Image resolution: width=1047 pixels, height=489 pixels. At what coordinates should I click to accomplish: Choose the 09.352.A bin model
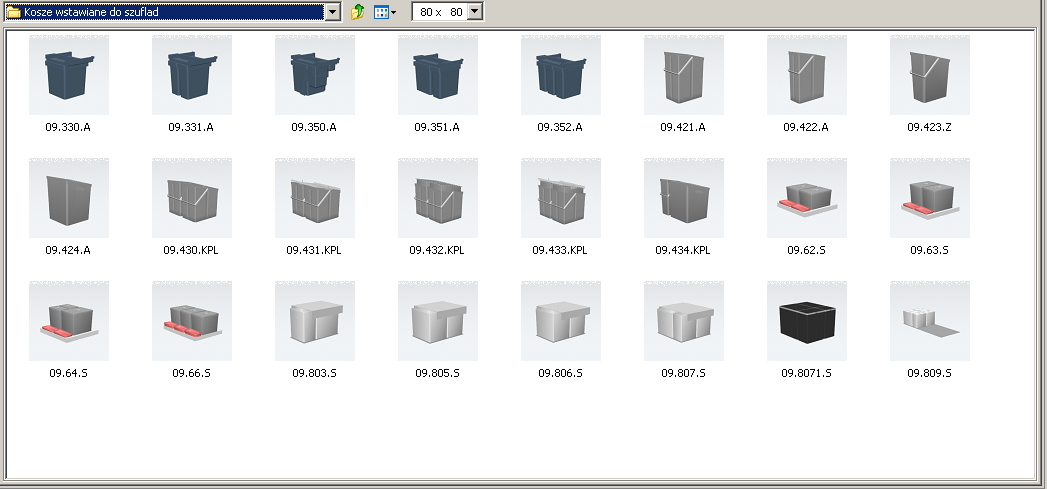(x=560, y=75)
